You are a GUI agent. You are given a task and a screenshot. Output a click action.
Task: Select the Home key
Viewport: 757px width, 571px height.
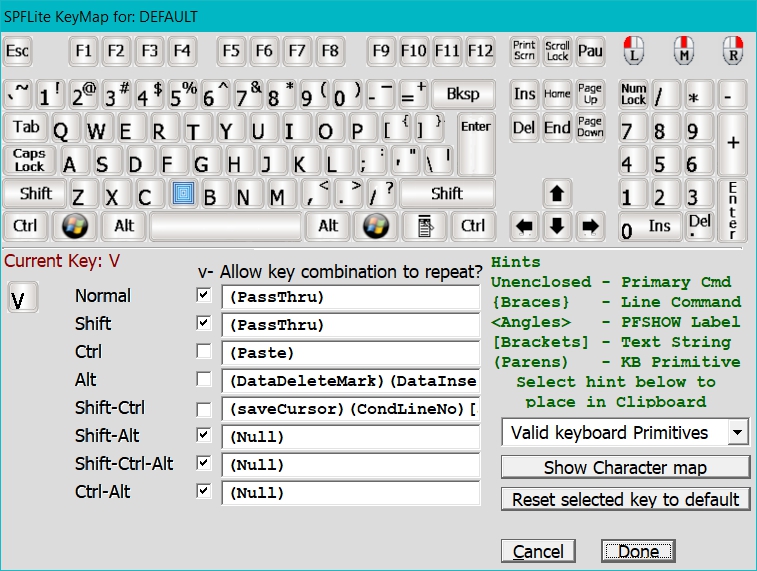point(557,94)
